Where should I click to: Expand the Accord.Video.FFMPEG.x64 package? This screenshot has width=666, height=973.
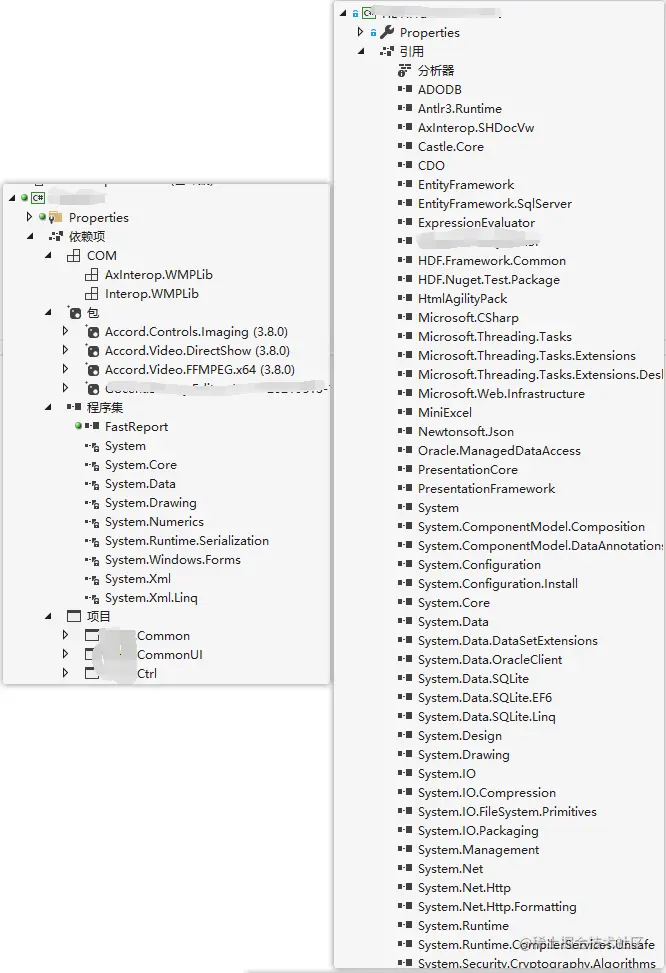point(65,369)
